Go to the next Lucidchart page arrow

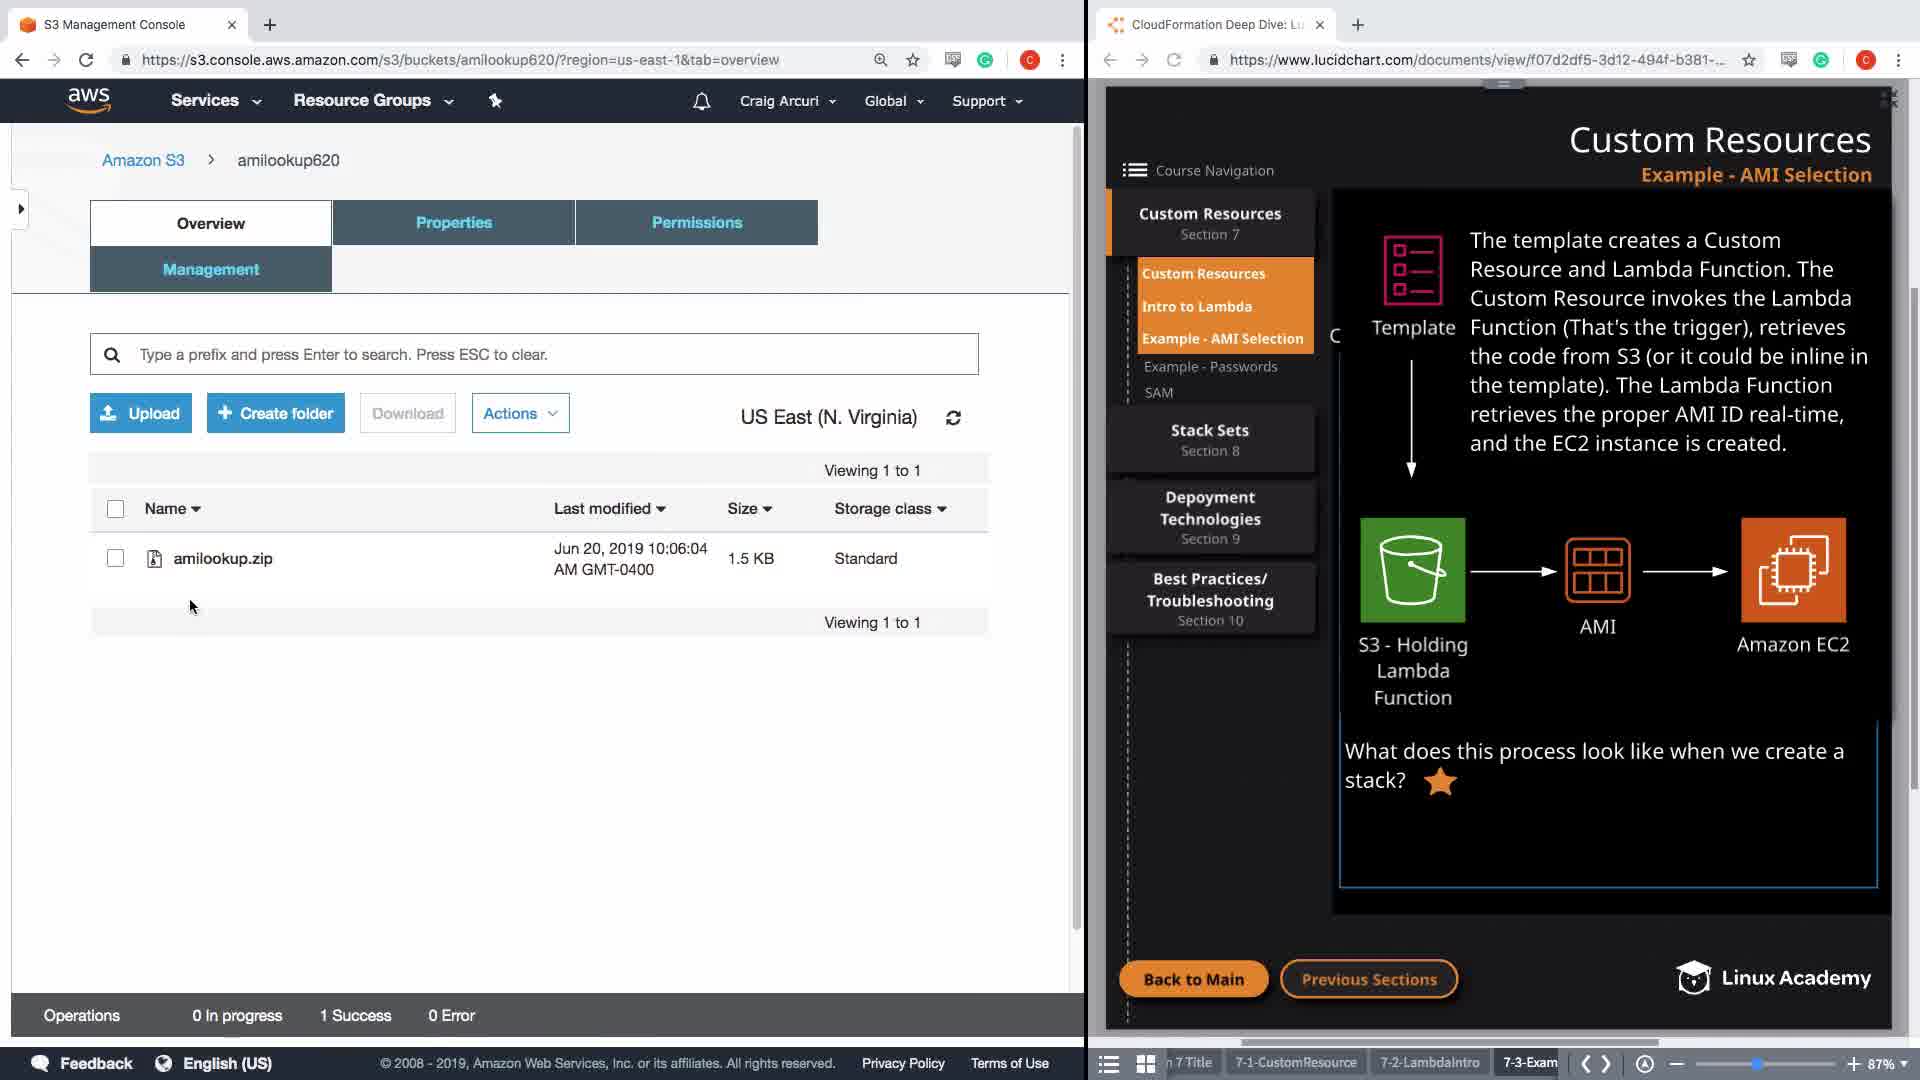pos(1606,1063)
